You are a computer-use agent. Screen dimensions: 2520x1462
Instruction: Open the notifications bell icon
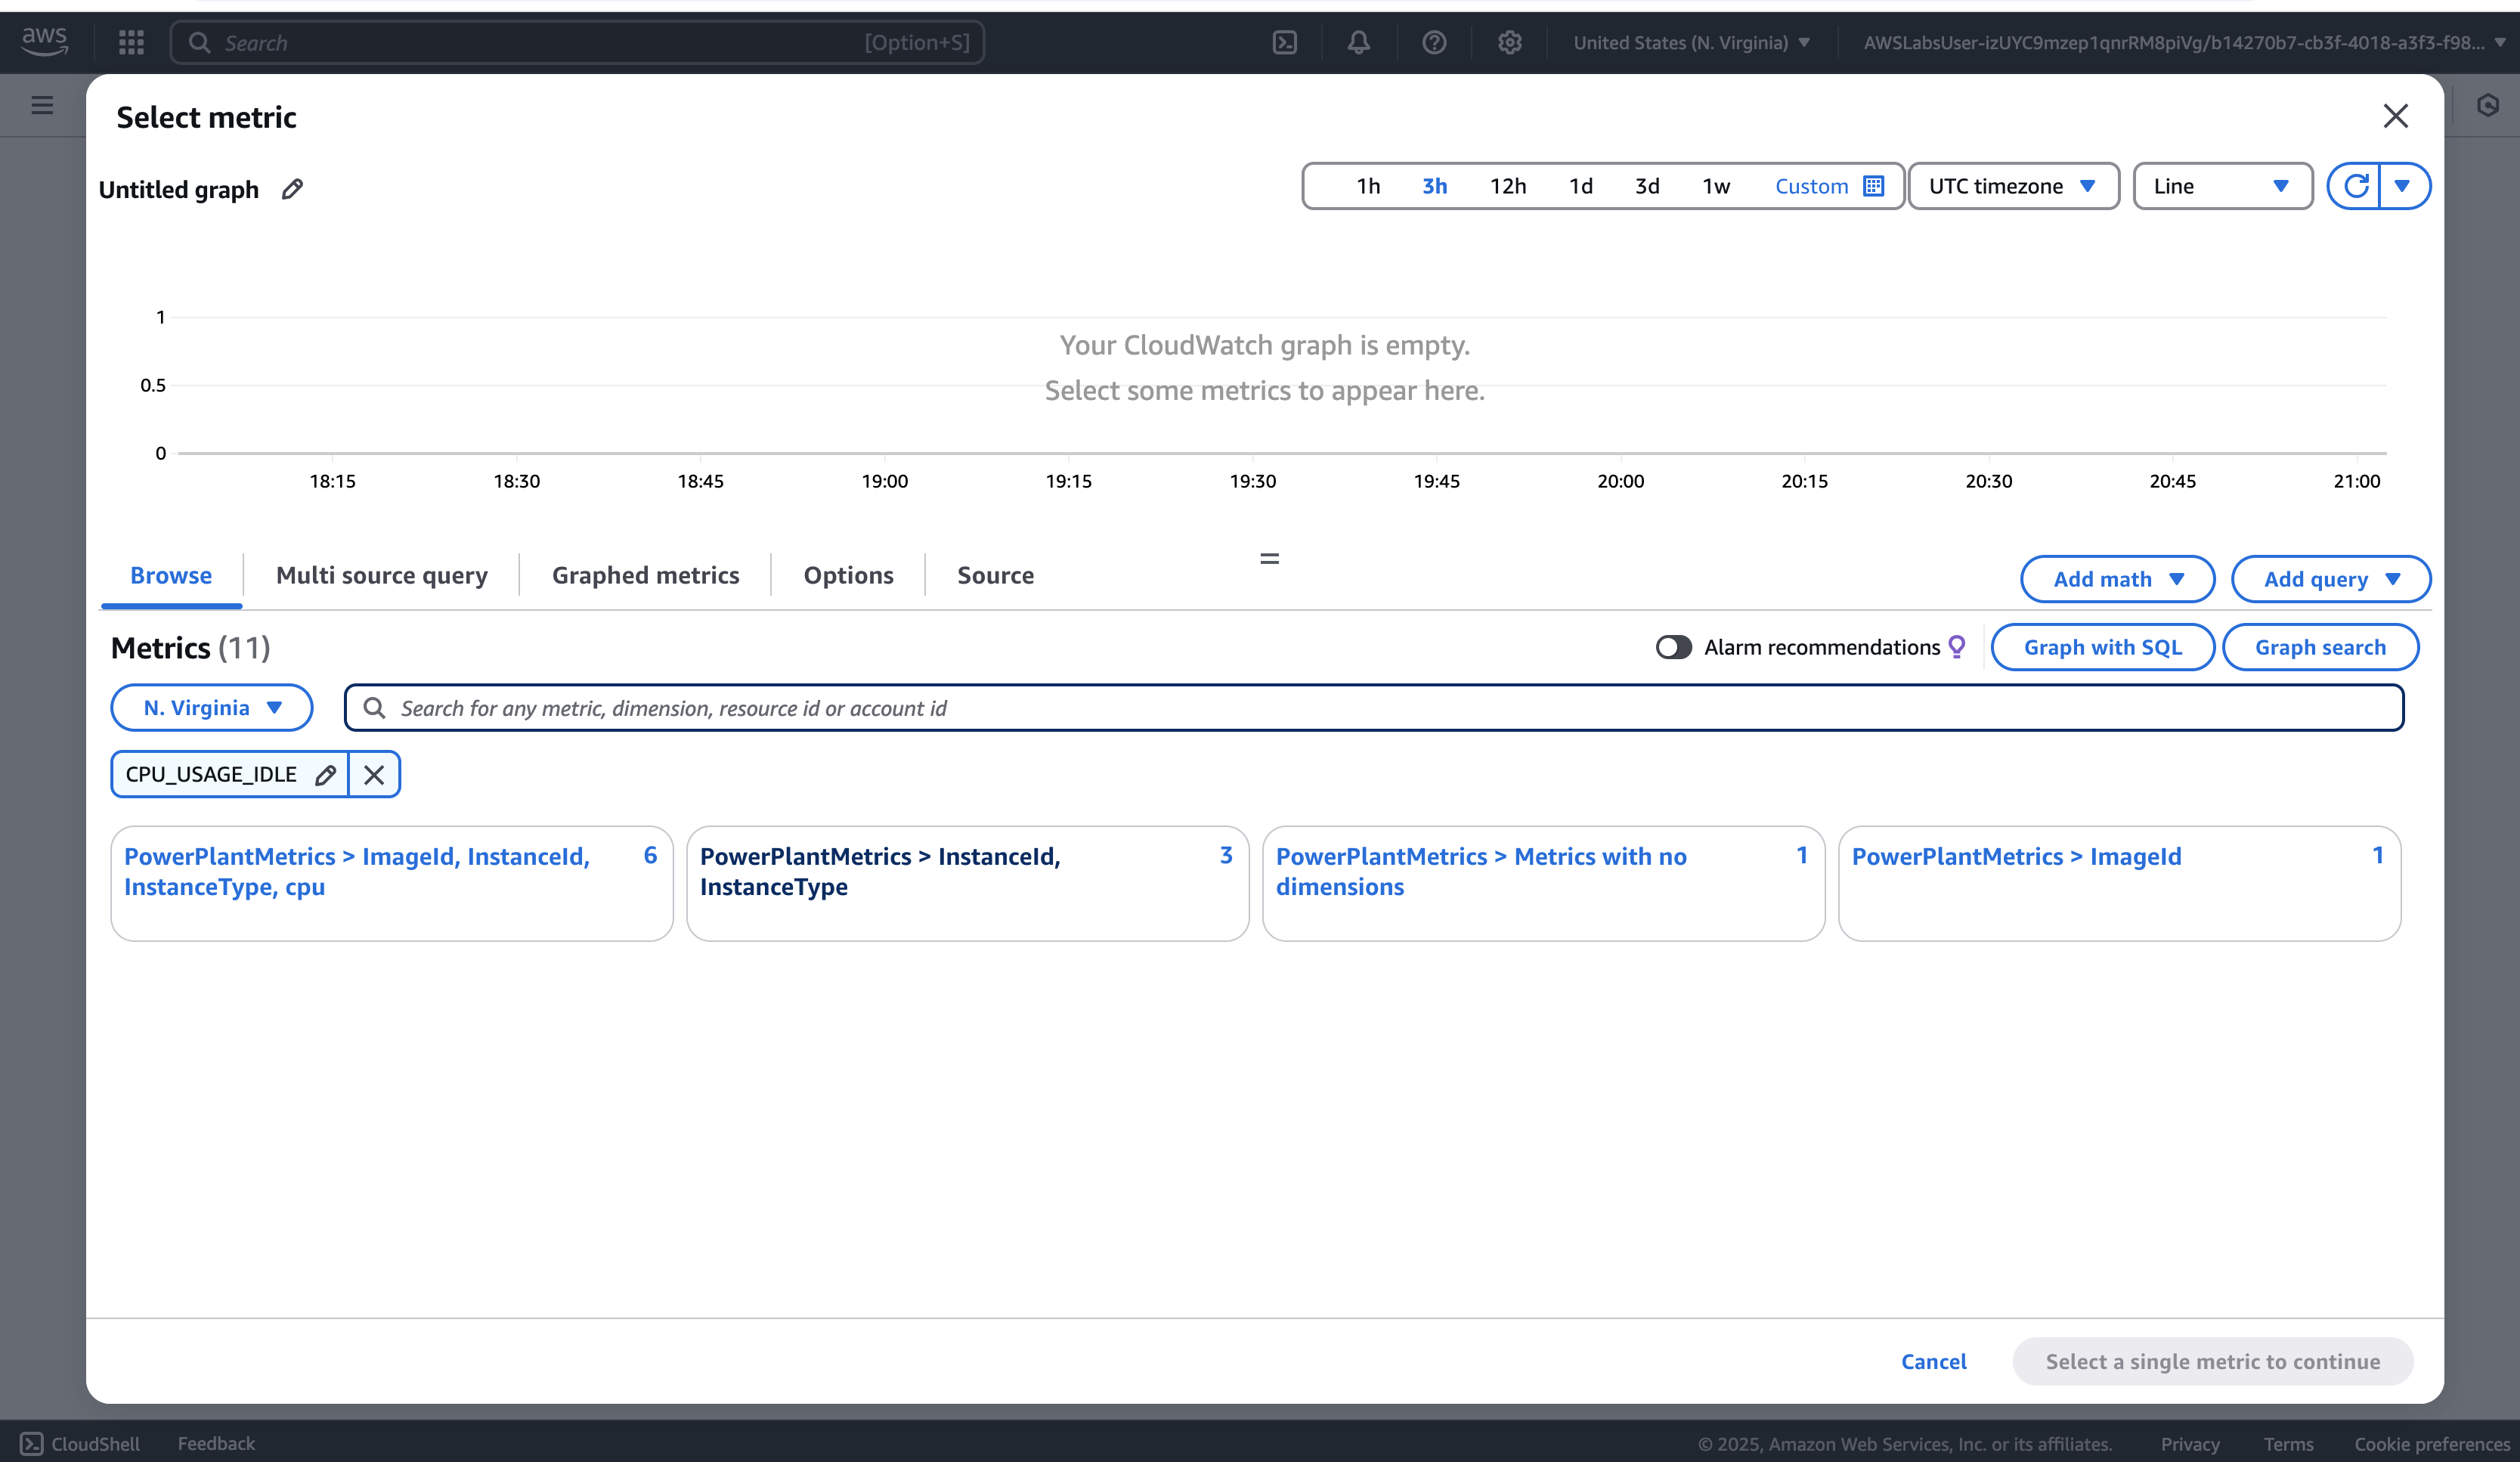pos(1358,42)
